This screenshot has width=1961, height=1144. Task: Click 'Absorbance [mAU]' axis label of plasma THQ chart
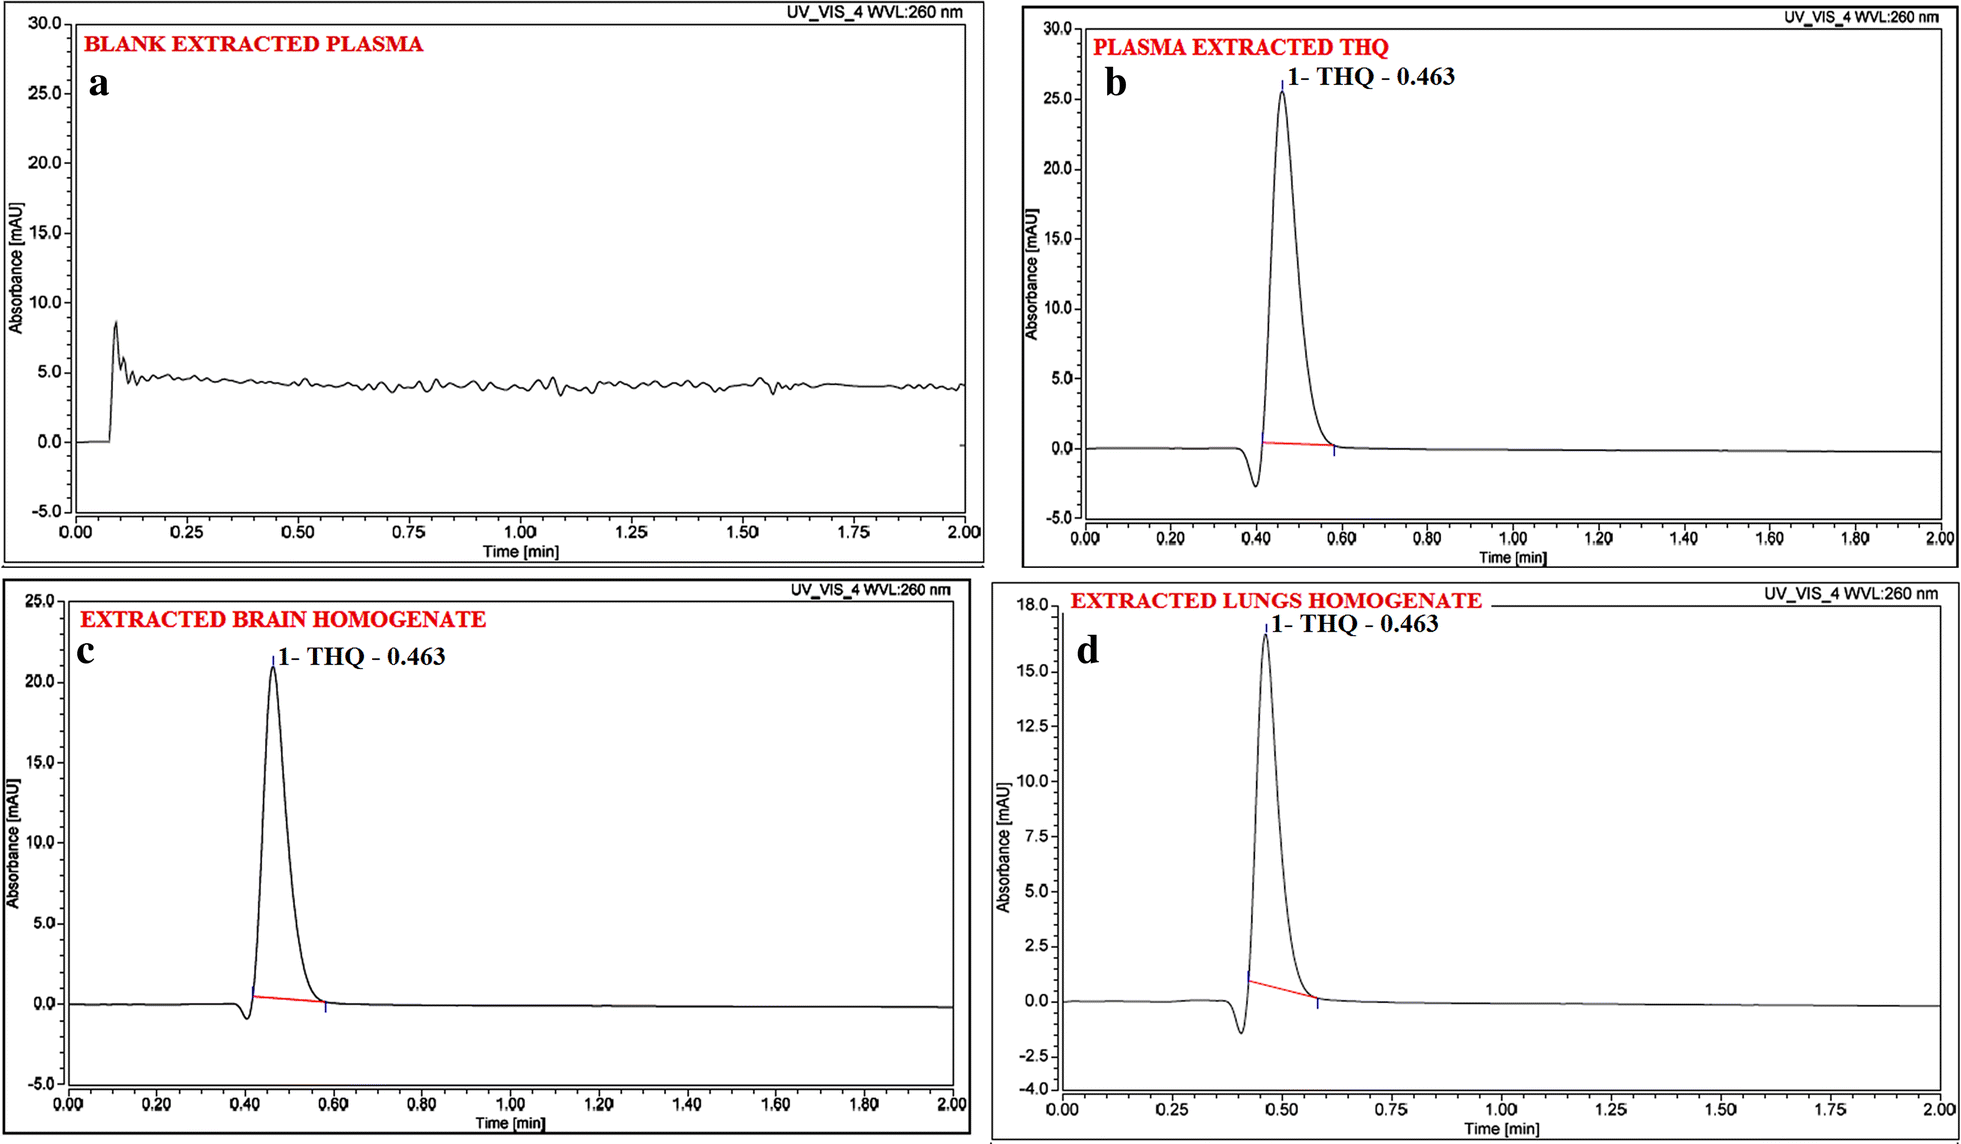1032,274
